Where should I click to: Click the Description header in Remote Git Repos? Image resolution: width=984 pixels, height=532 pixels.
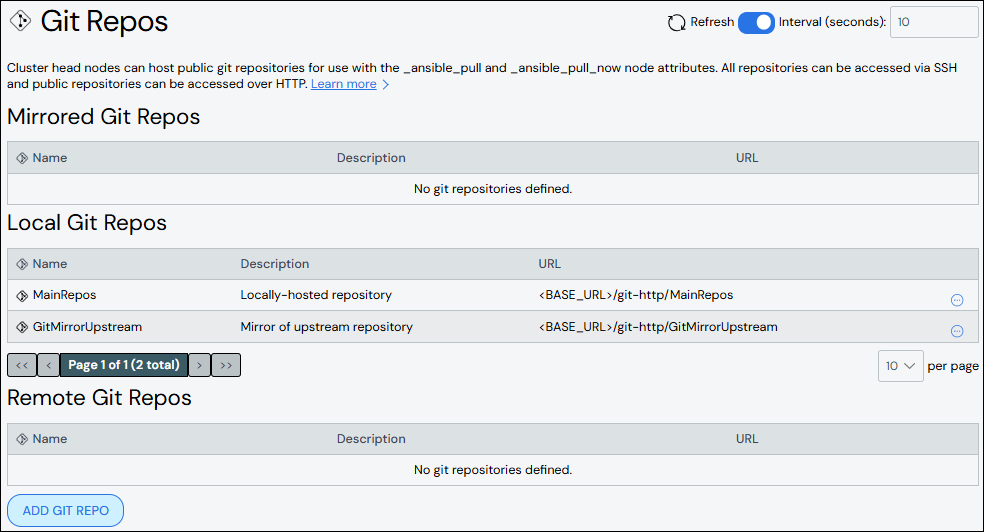point(371,439)
